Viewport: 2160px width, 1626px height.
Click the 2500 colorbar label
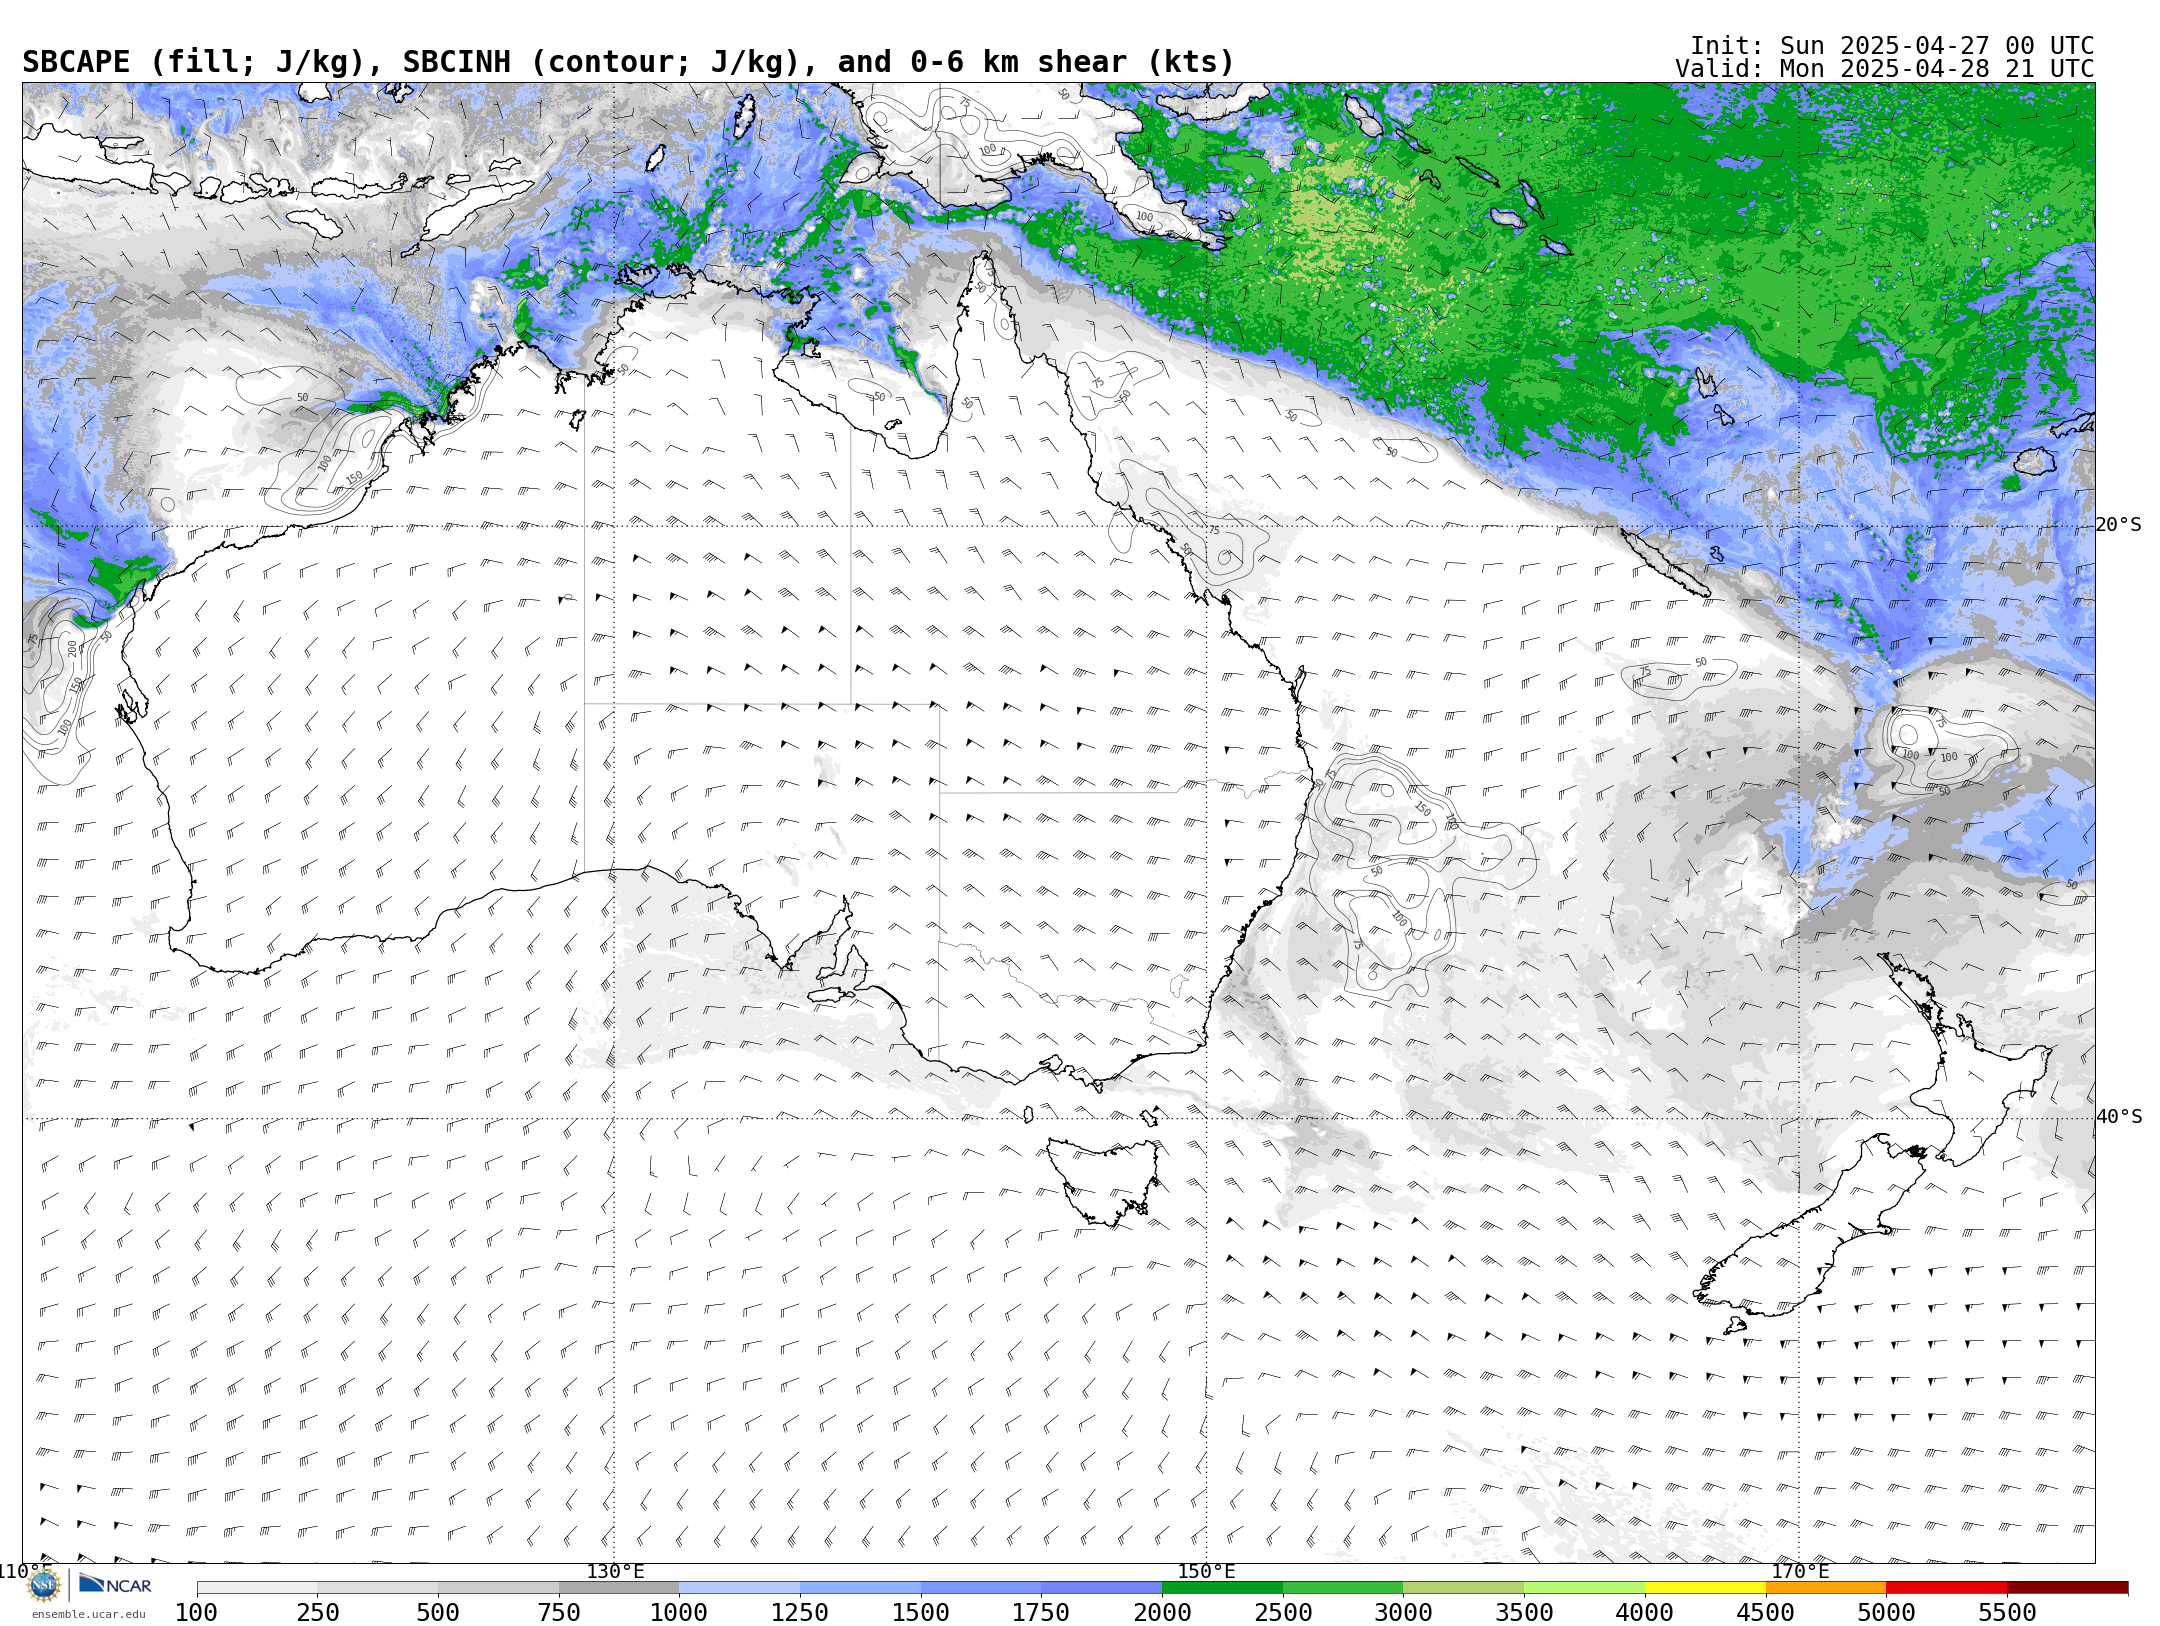point(1283,1612)
